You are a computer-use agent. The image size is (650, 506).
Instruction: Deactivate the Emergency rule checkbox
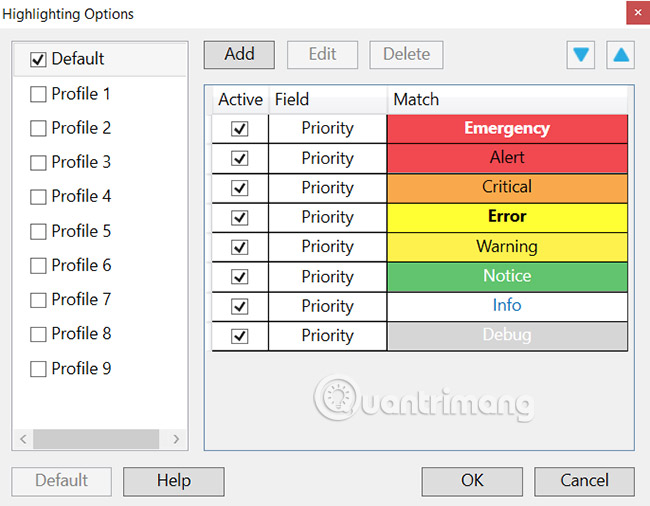(240, 129)
